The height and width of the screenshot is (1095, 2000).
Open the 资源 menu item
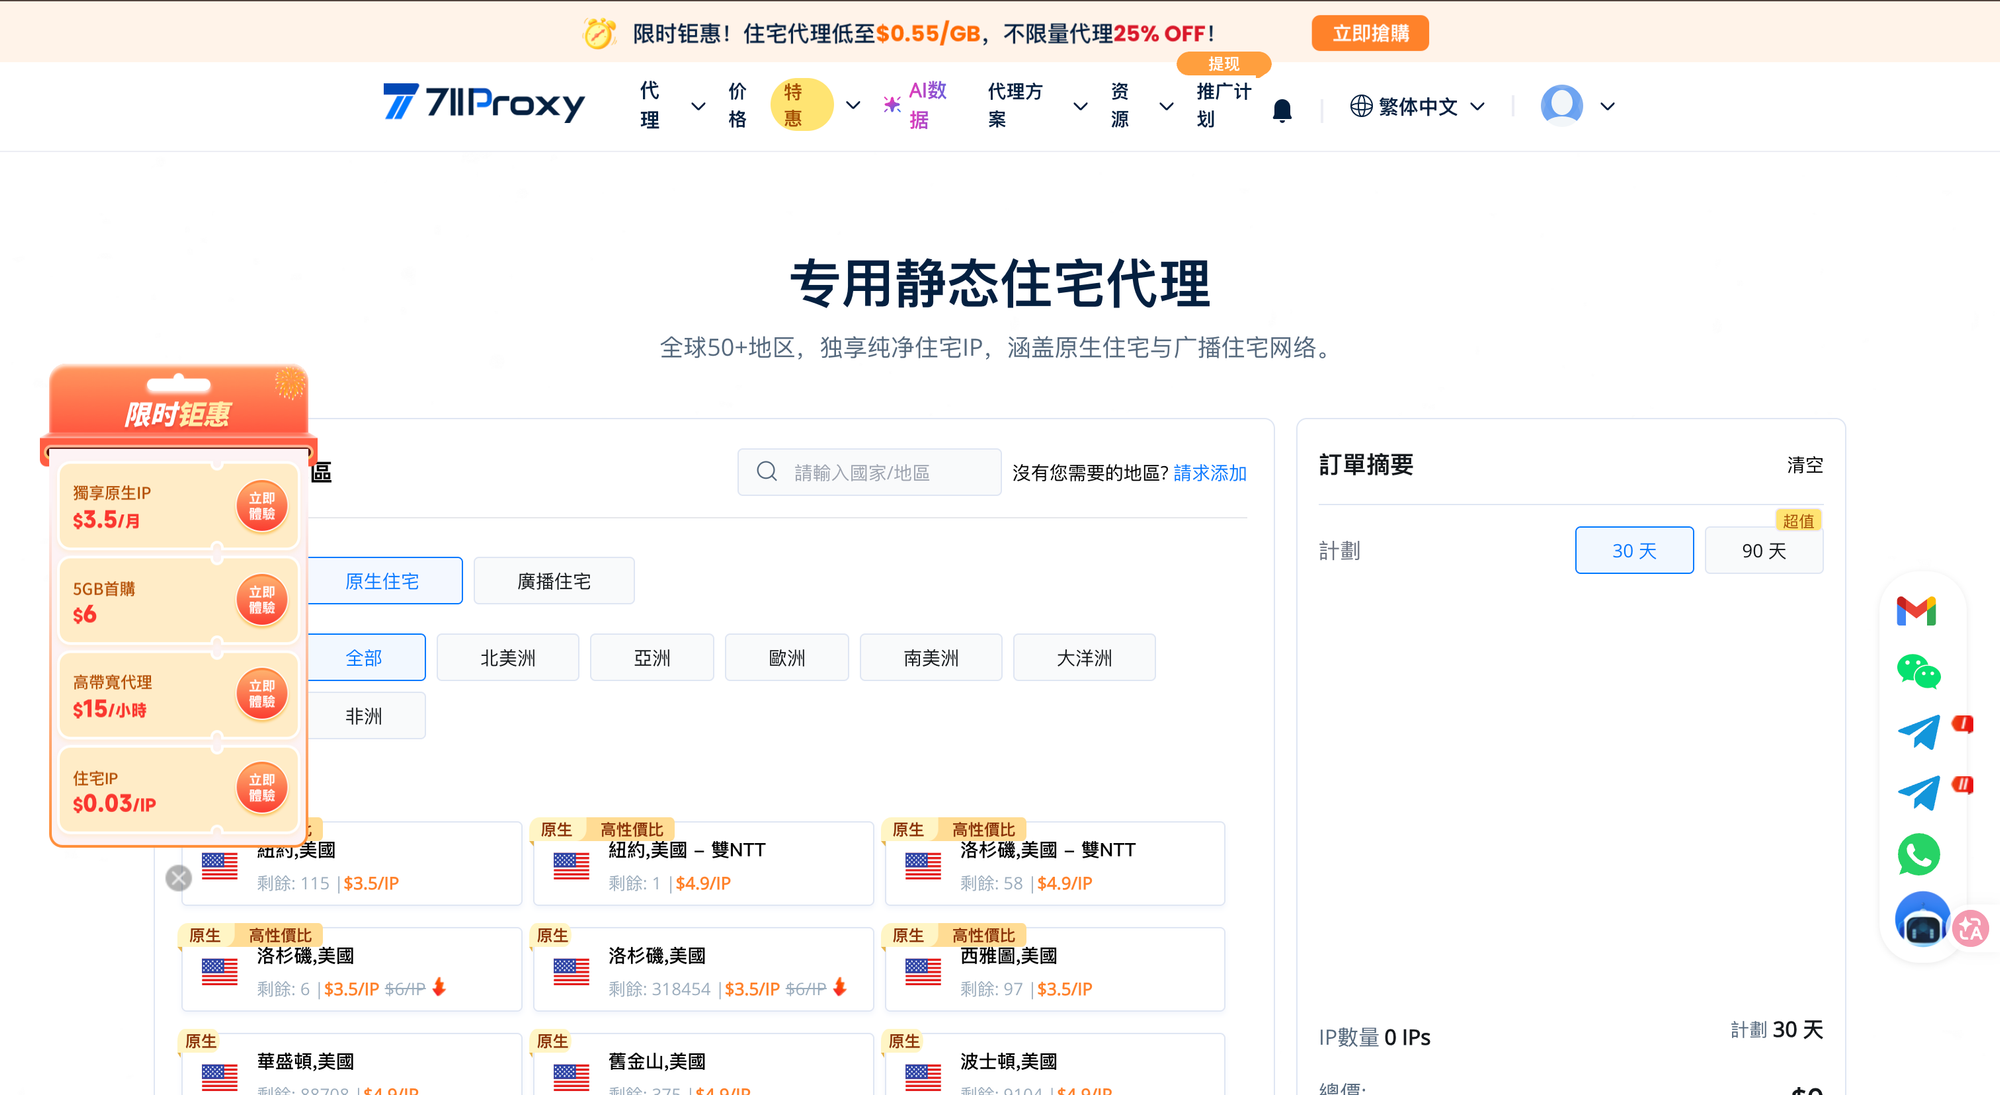[1120, 105]
